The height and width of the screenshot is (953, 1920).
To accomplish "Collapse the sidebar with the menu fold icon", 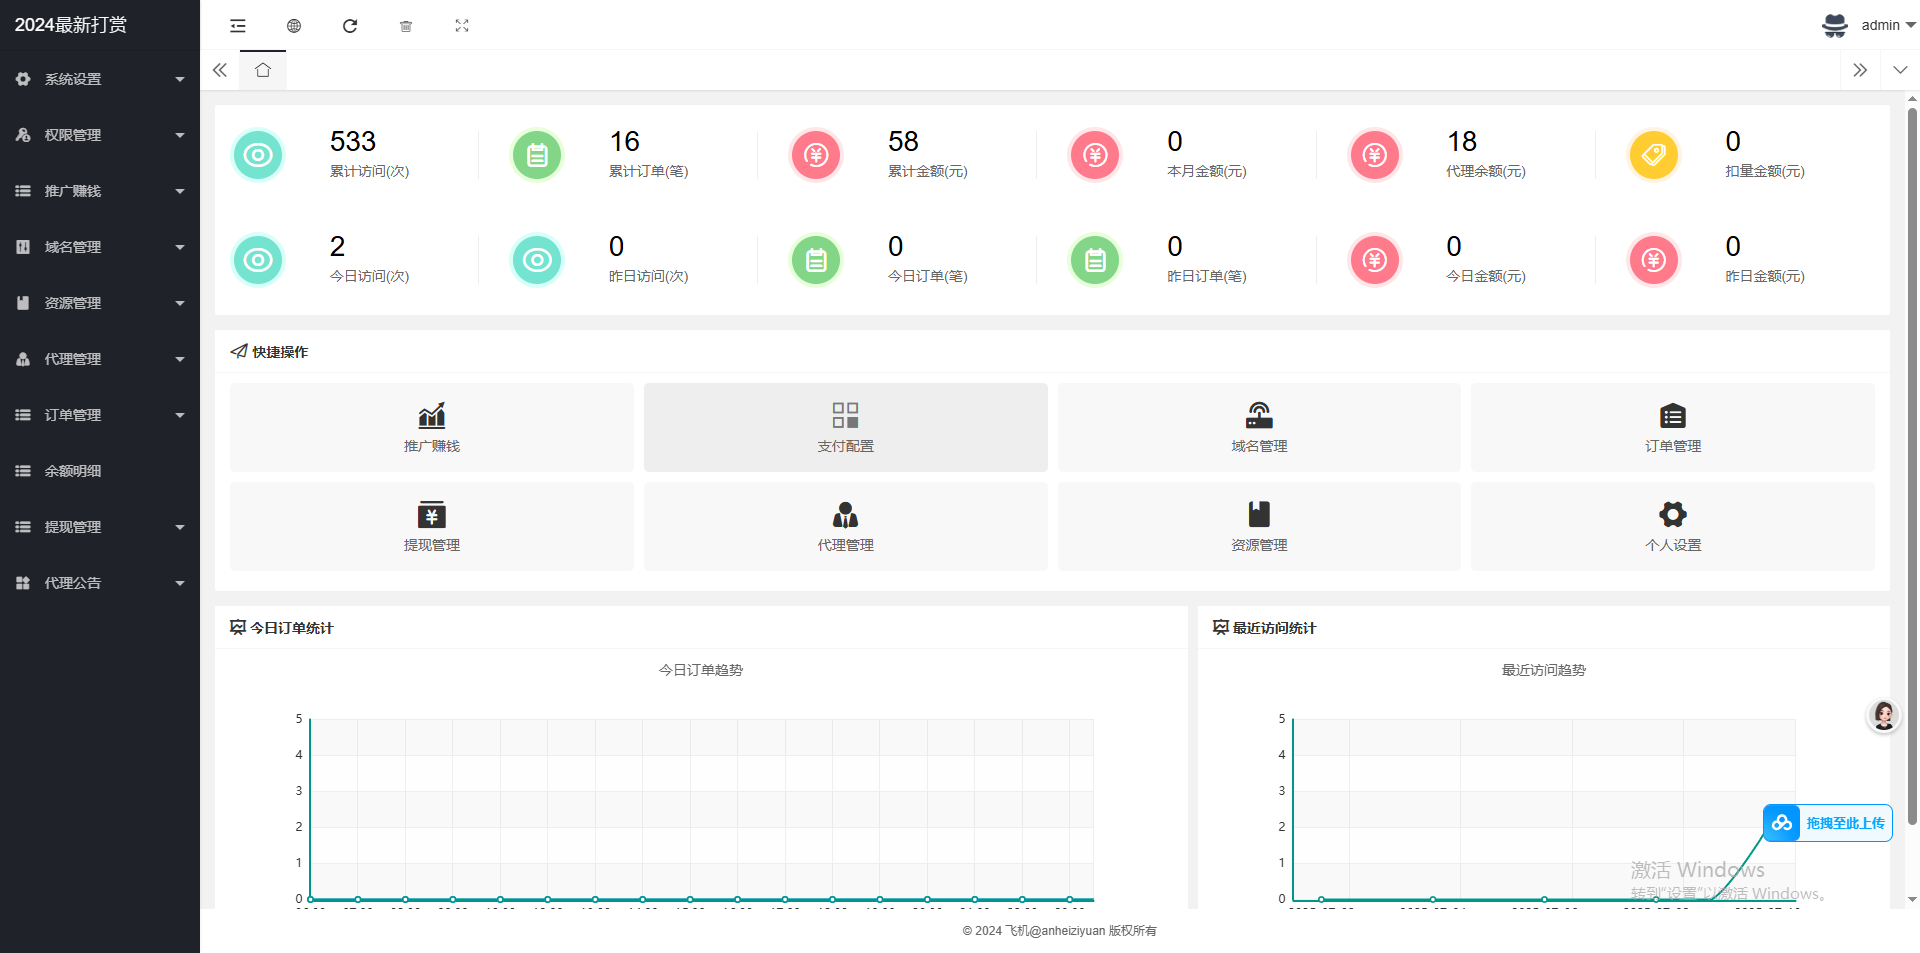I will (x=238, y=26).
